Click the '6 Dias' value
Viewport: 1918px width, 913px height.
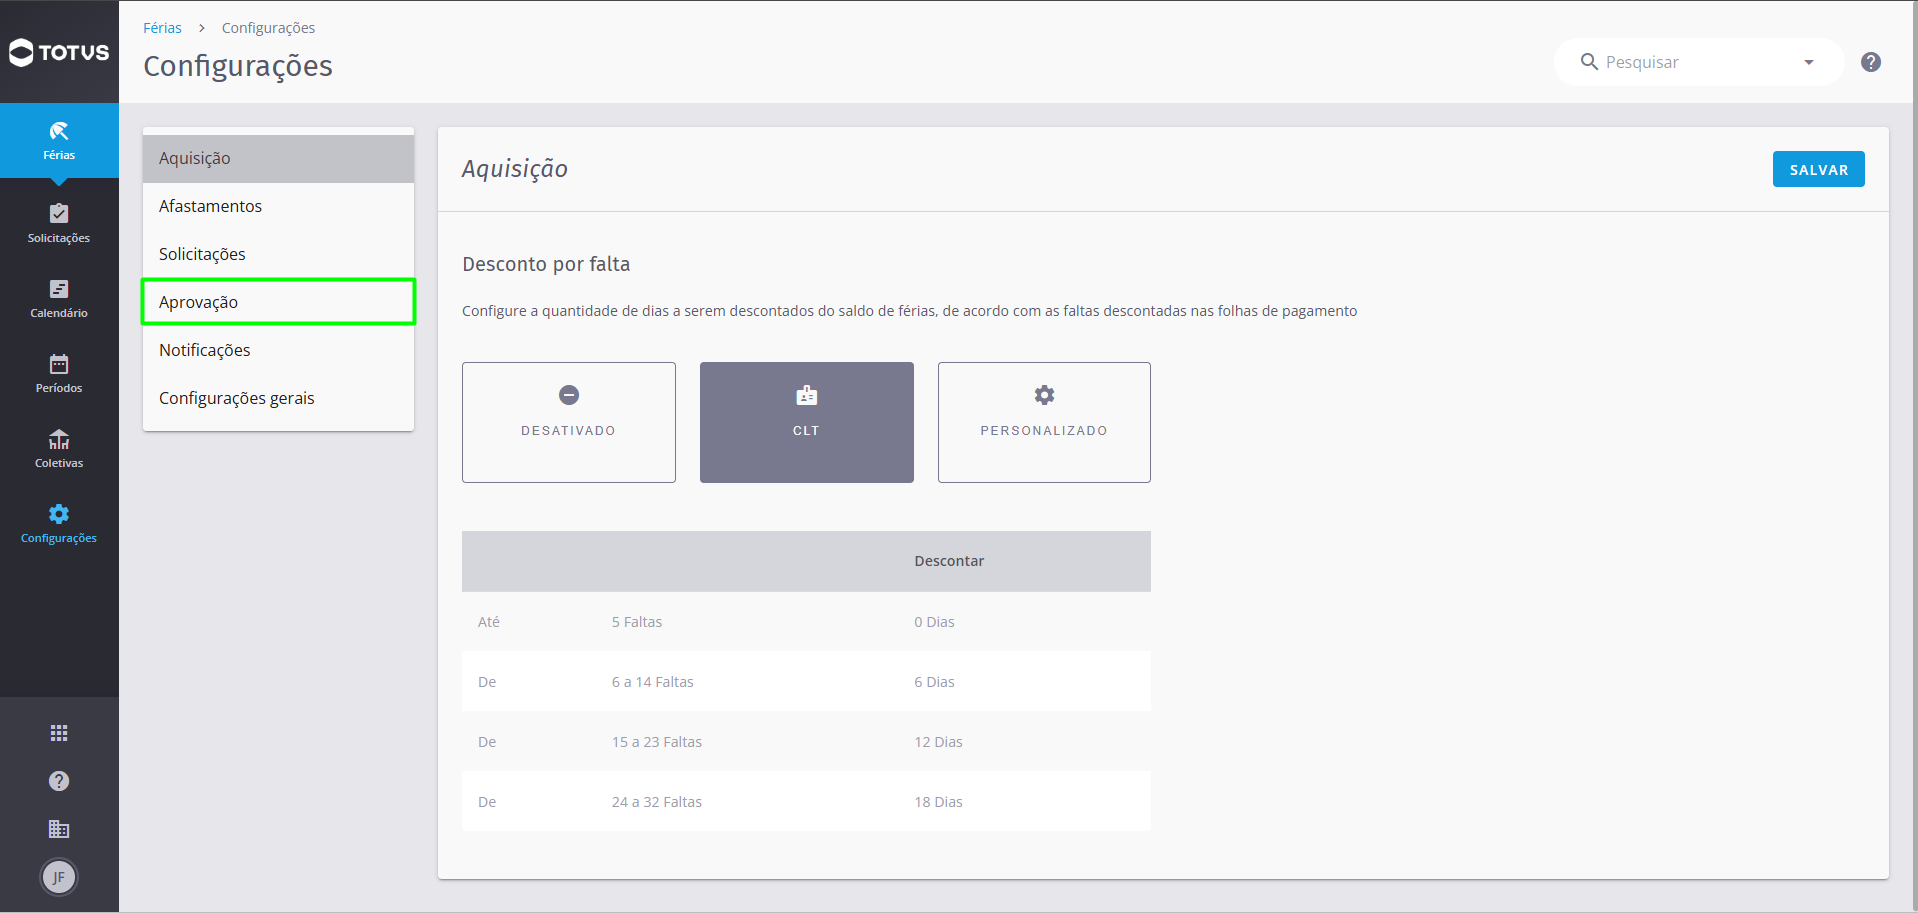934,682
